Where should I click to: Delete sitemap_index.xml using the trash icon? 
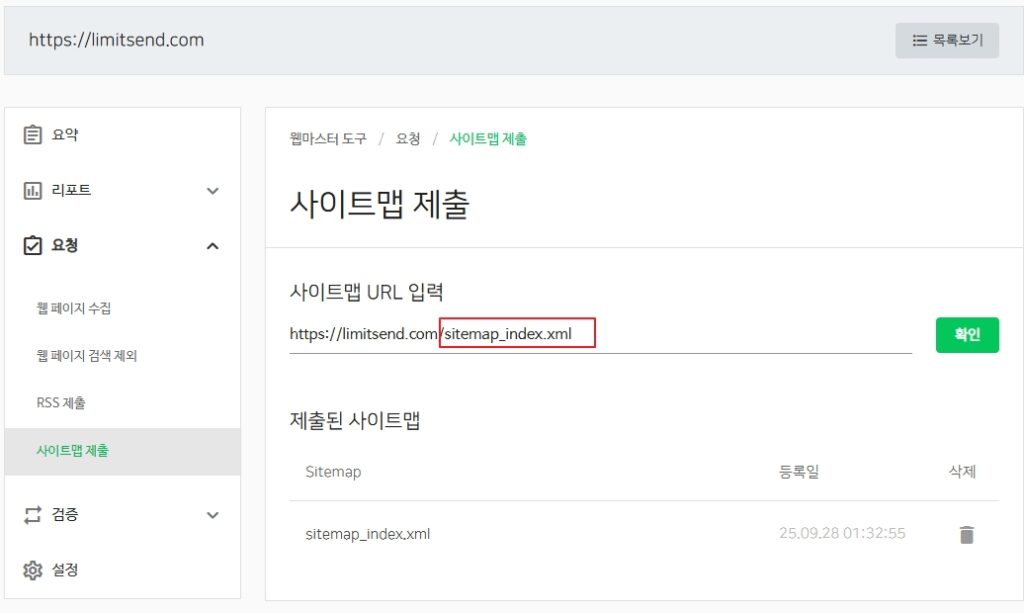[x=966, y=534]
